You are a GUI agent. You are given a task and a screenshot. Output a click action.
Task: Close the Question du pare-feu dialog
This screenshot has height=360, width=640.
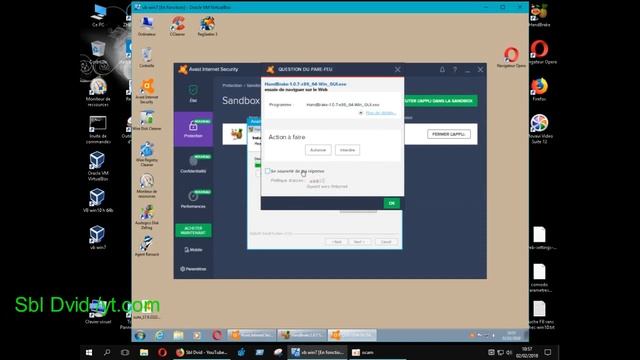click(x=398, y=70)
